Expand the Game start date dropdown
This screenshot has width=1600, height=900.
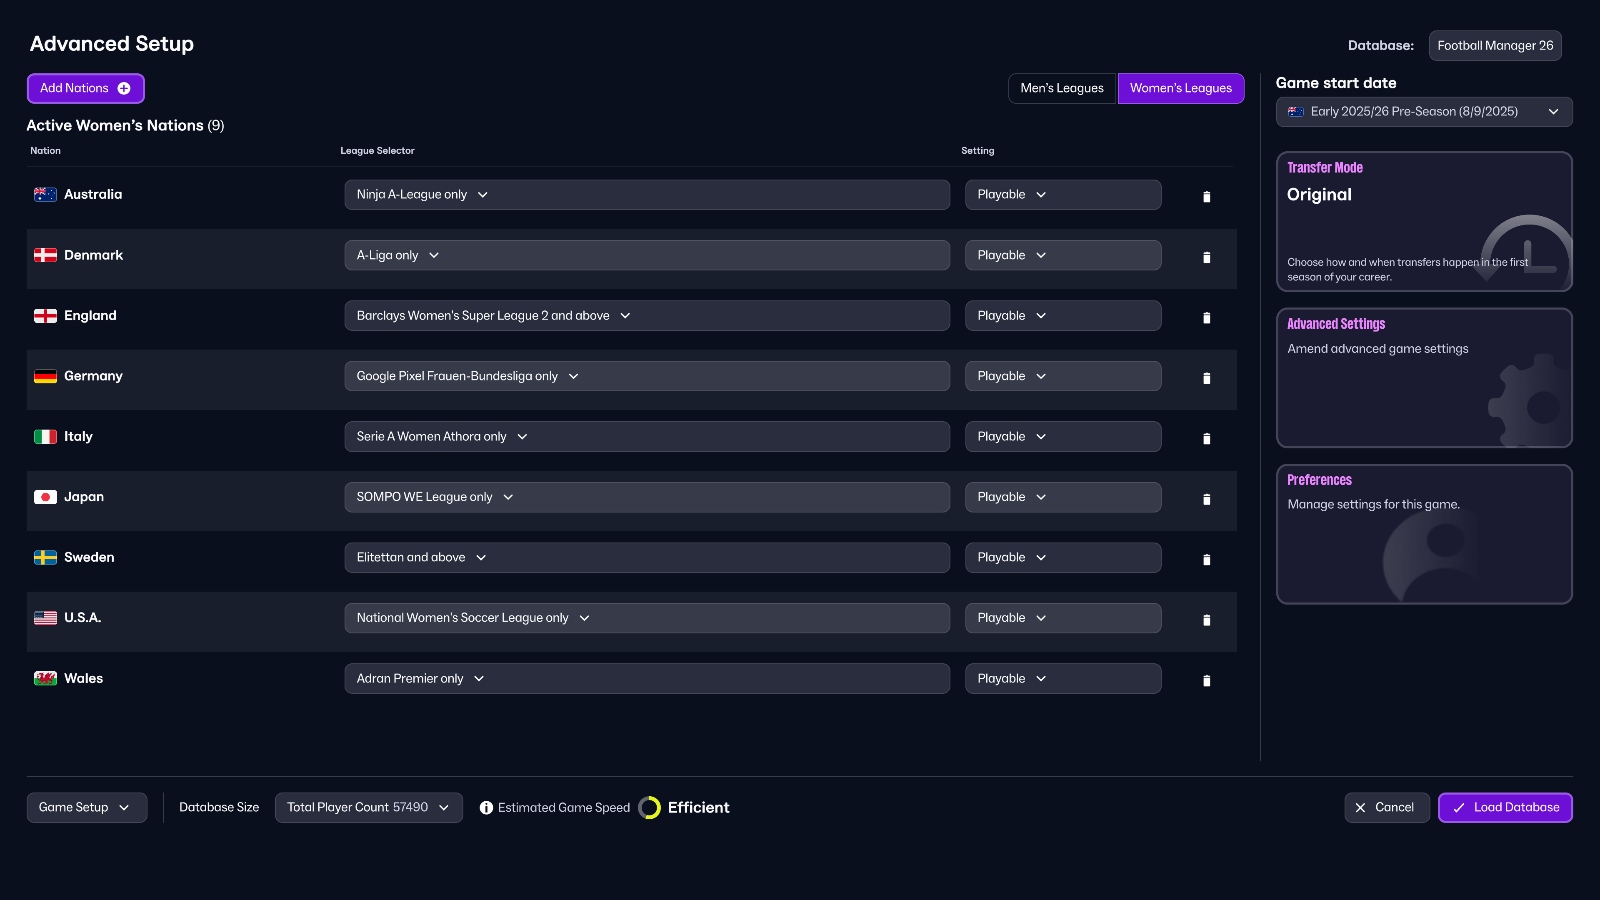1423,112
